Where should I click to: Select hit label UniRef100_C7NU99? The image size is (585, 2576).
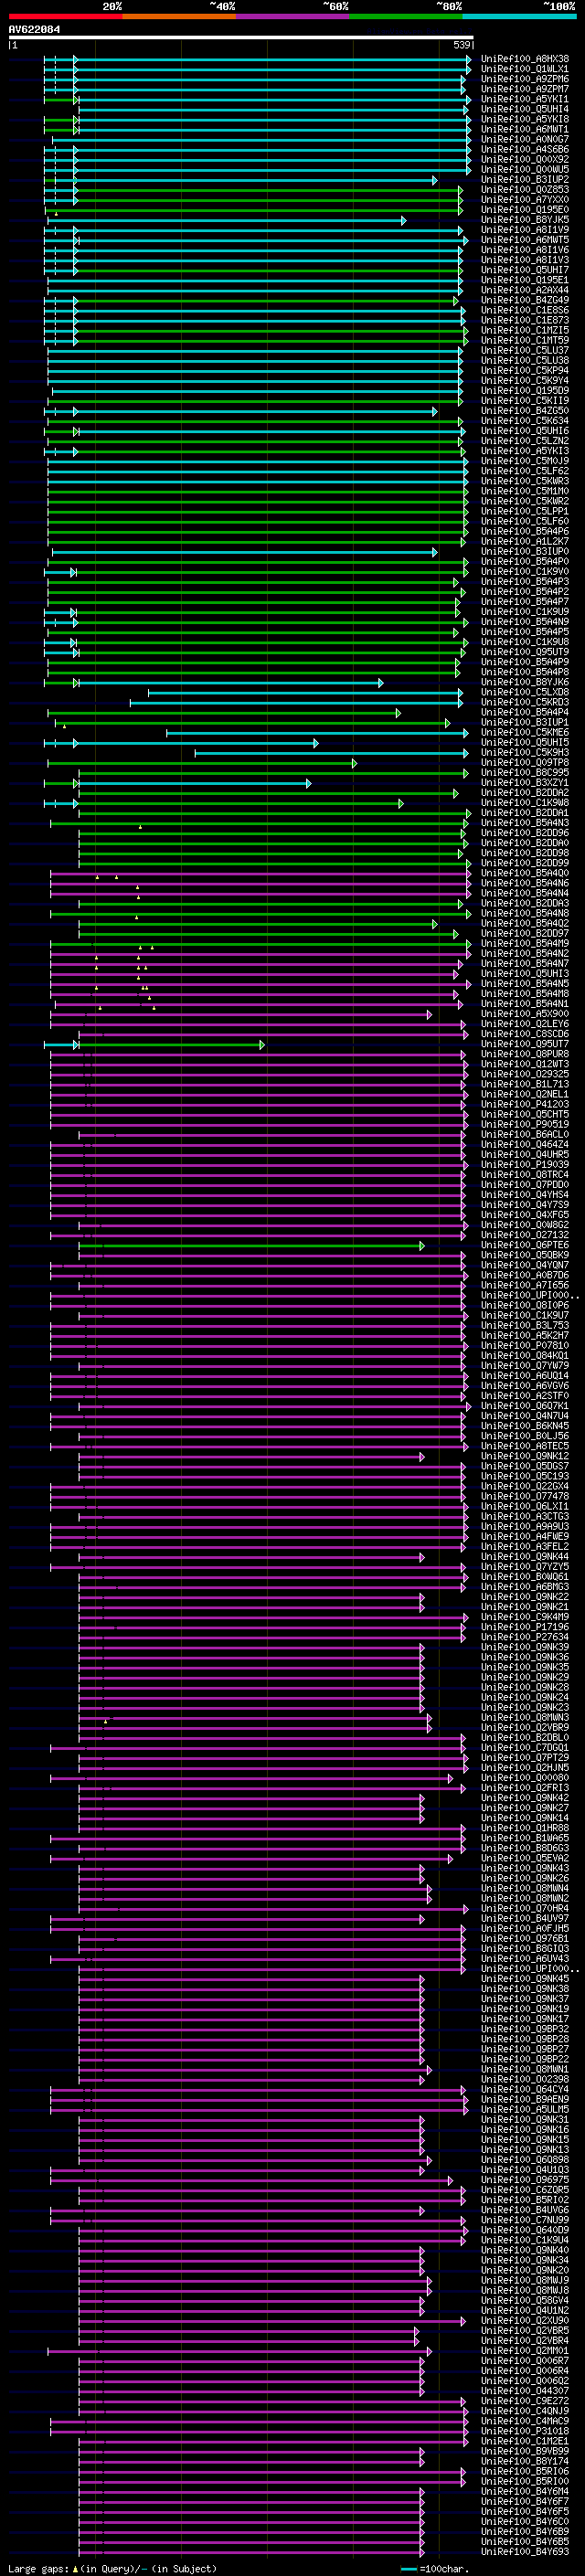(x=525, y=2221)
